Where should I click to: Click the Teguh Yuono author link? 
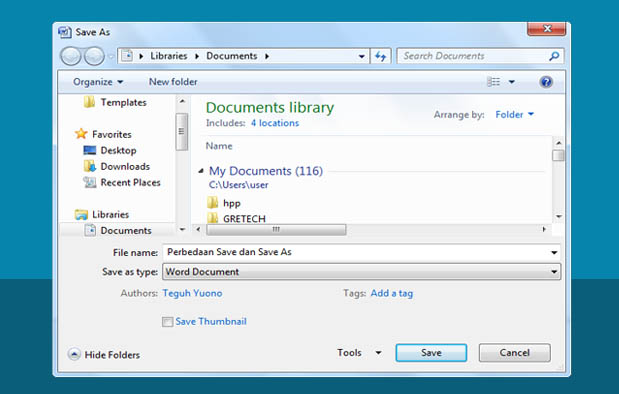(192, 293)
